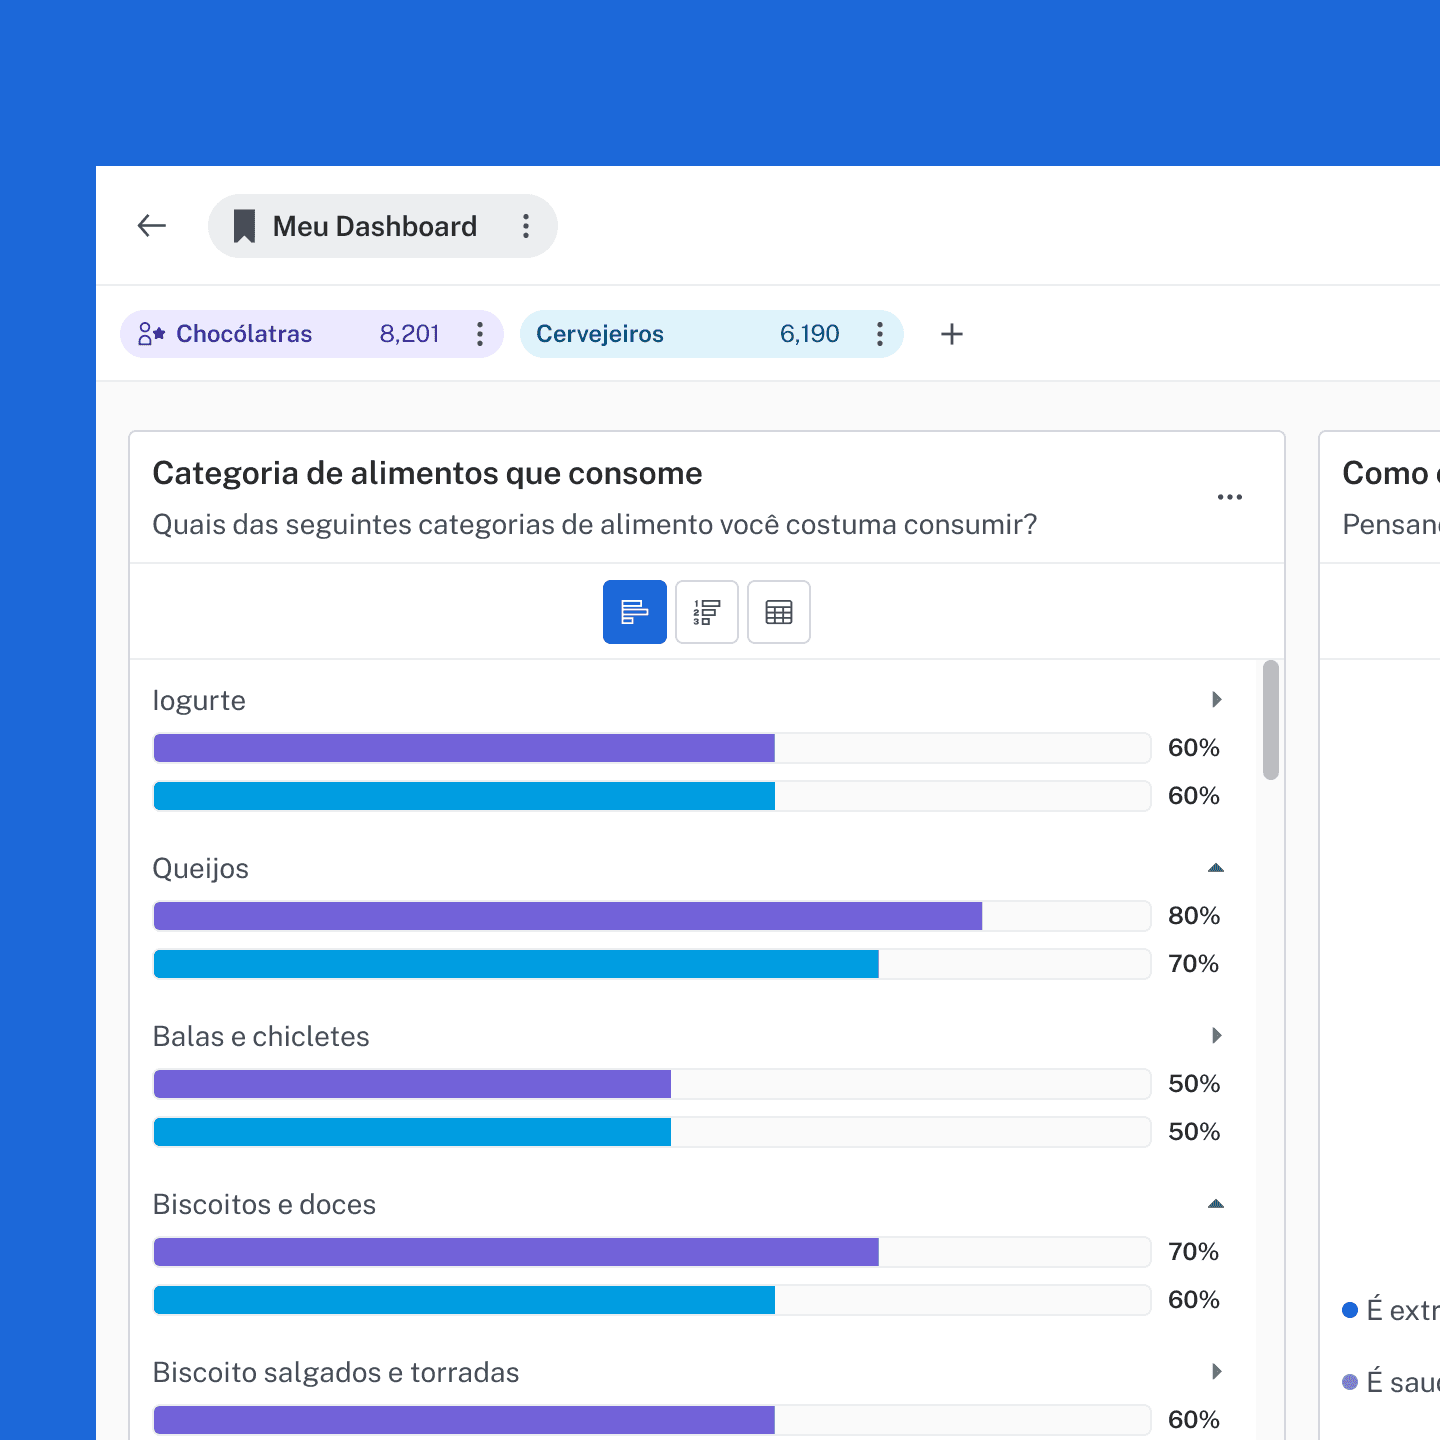The height and width of the screenshot is (1440, 1440).
Task: Click the purple legend dot beside É sau
Action: (1350, 1382)
